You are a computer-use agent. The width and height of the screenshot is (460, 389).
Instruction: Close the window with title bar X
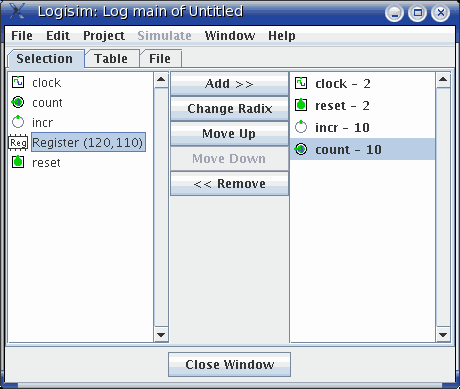coord(441,13)
